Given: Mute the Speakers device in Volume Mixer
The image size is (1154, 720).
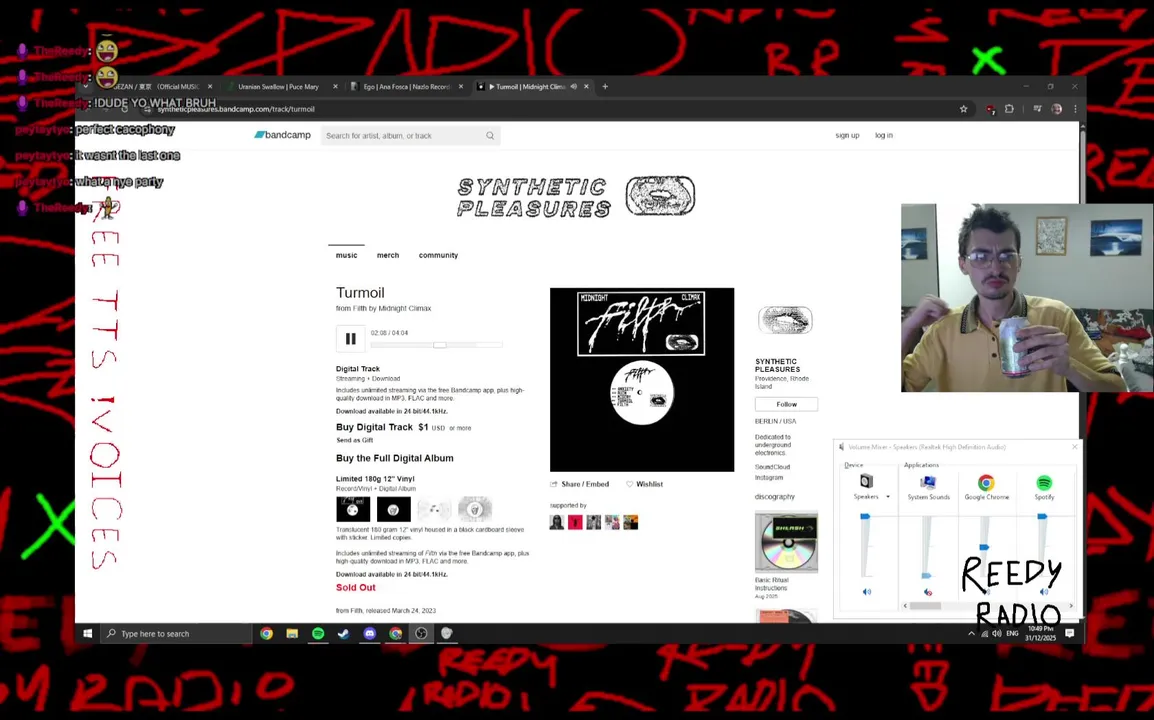Looking at the screenshot, I should [867, 592].
